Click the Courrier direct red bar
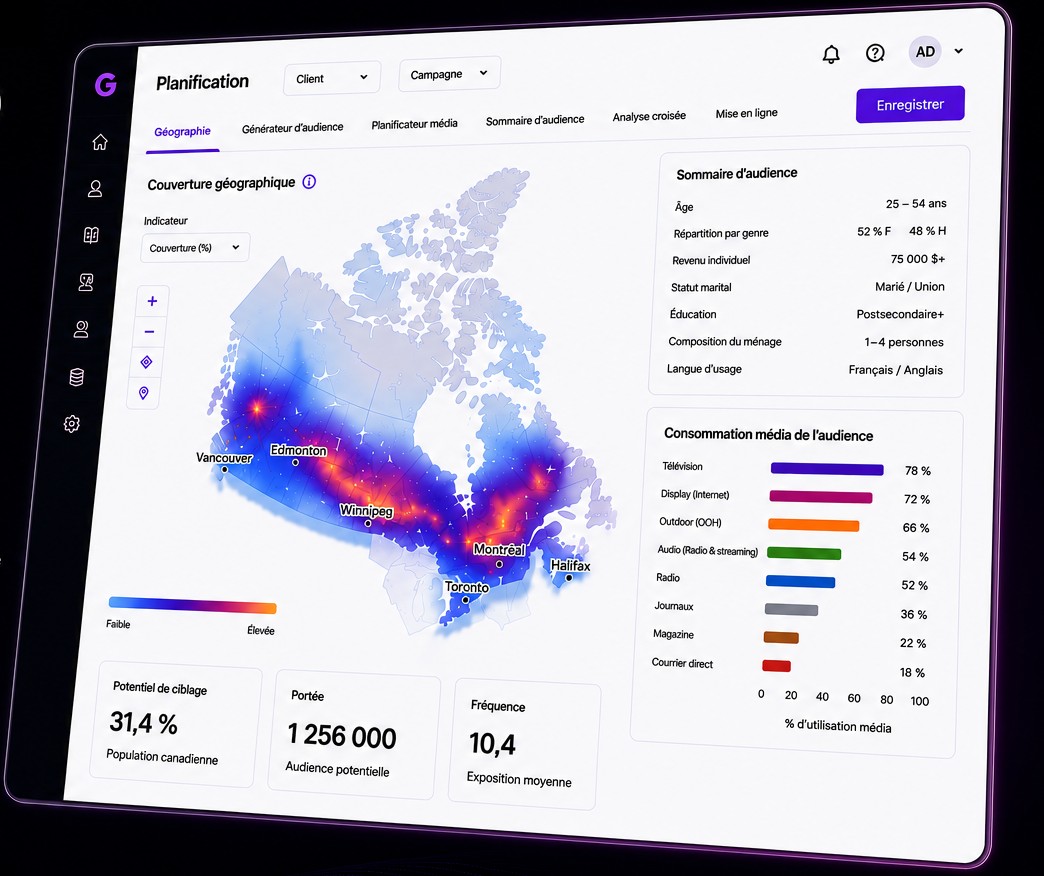 [x=776, y=666]
